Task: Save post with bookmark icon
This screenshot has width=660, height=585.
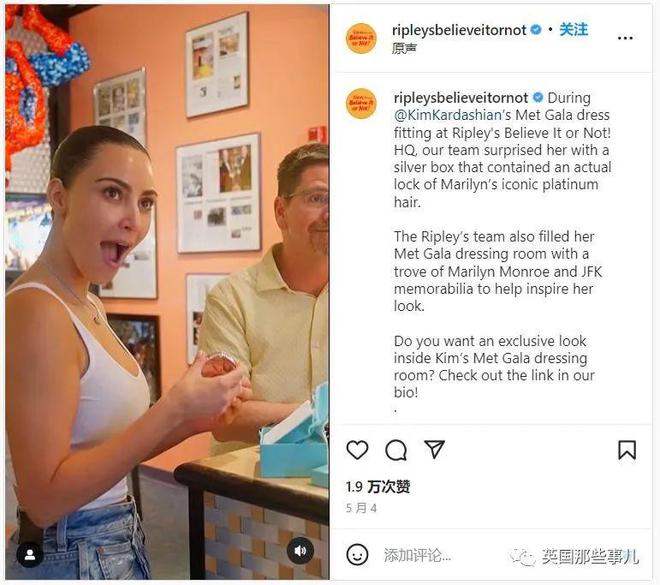Action: tap(627, 450)
